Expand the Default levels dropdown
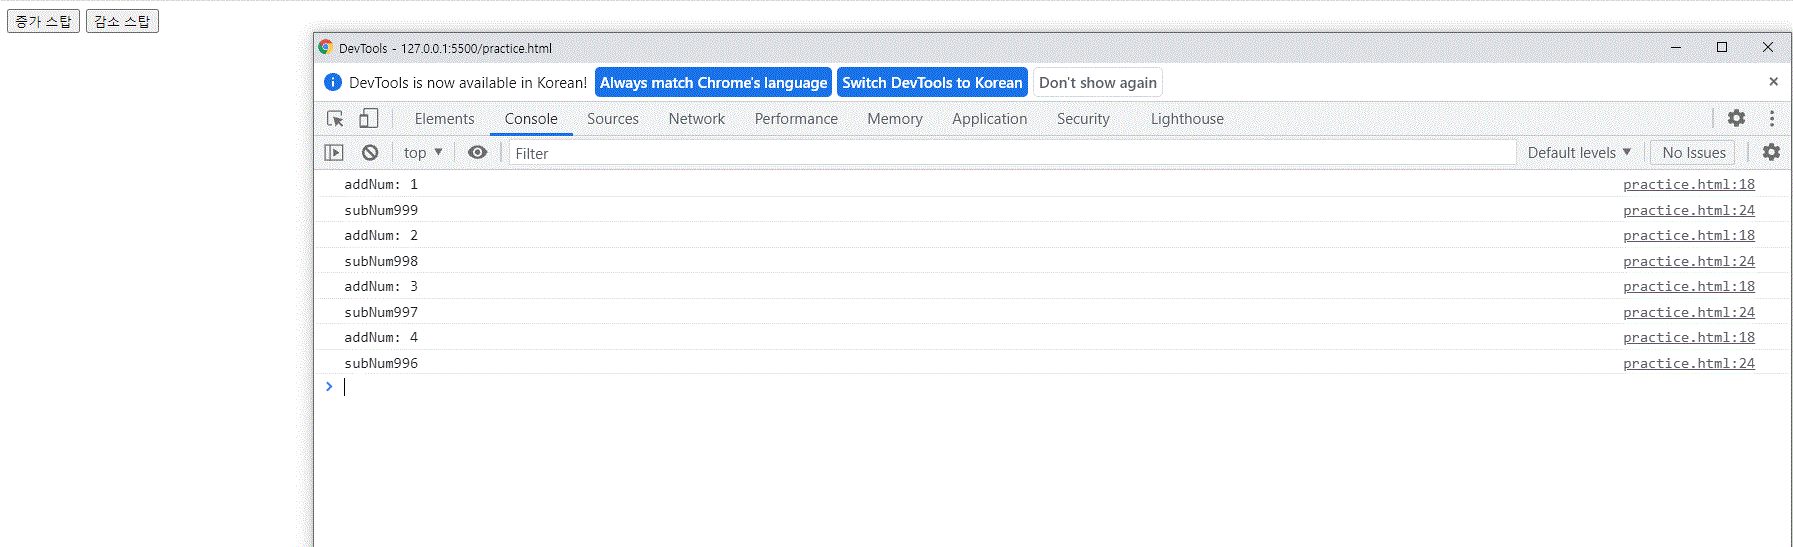Image resolution: width=1793 pixels, height=547 pixels. coord(1579,153)
